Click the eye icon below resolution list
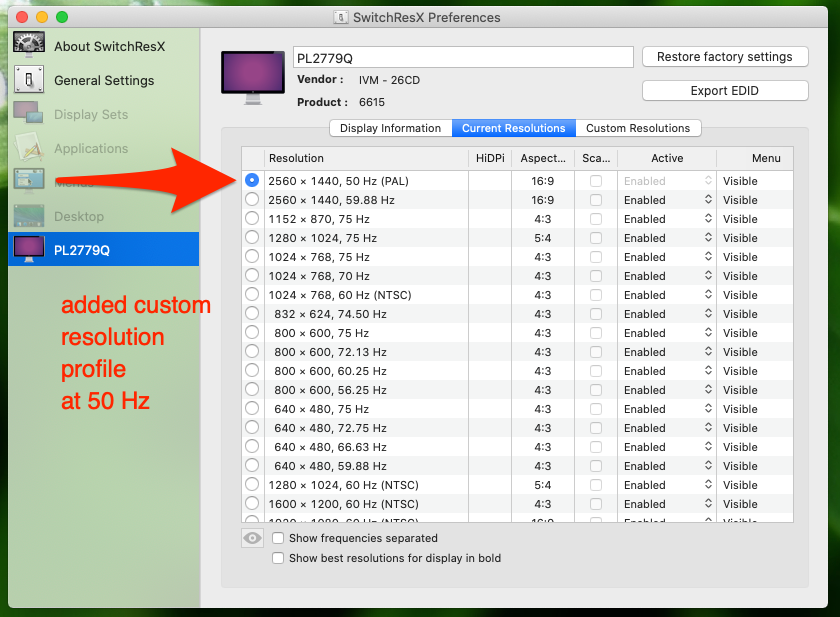 click(x=252, y=538)
